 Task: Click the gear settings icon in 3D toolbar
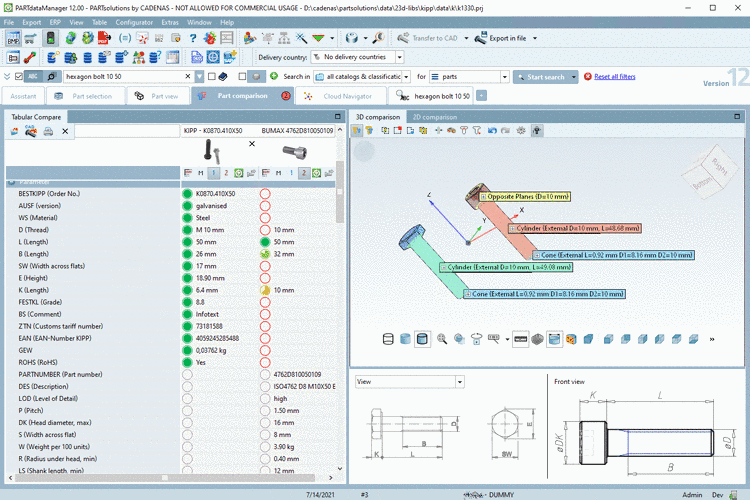[x=521, y=130]
